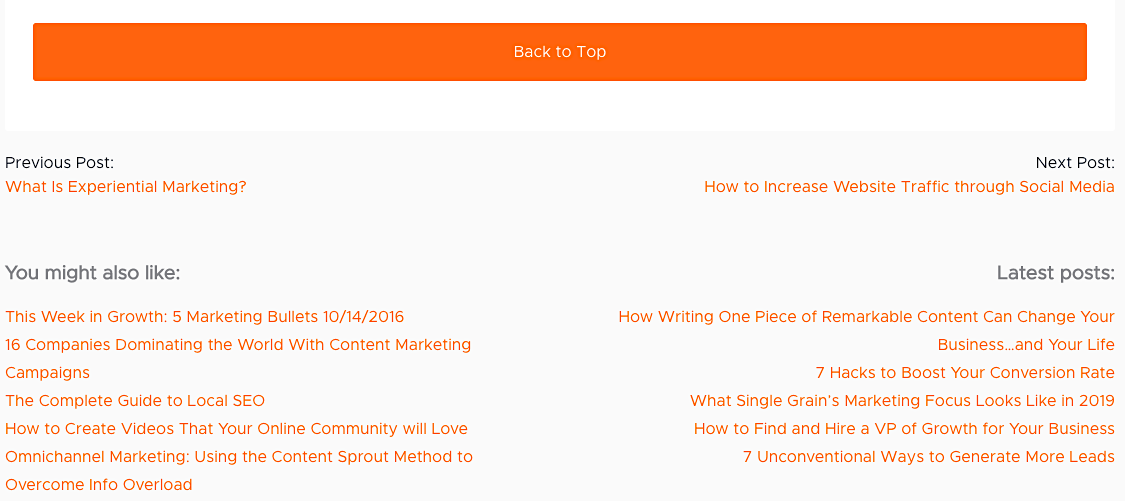
Task: Open next post about increasing website traffic
Action: 909,187
